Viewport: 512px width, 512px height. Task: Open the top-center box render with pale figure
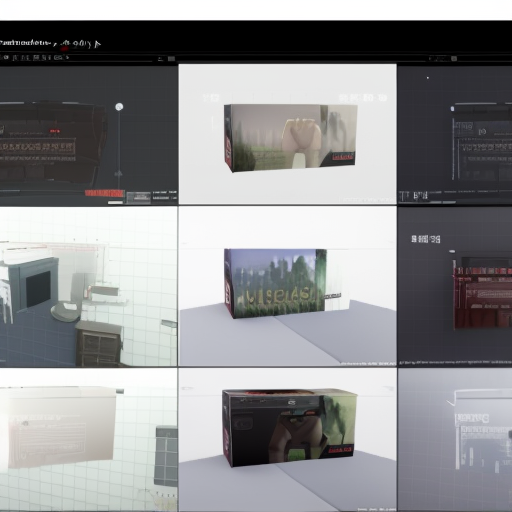[290, 138]
